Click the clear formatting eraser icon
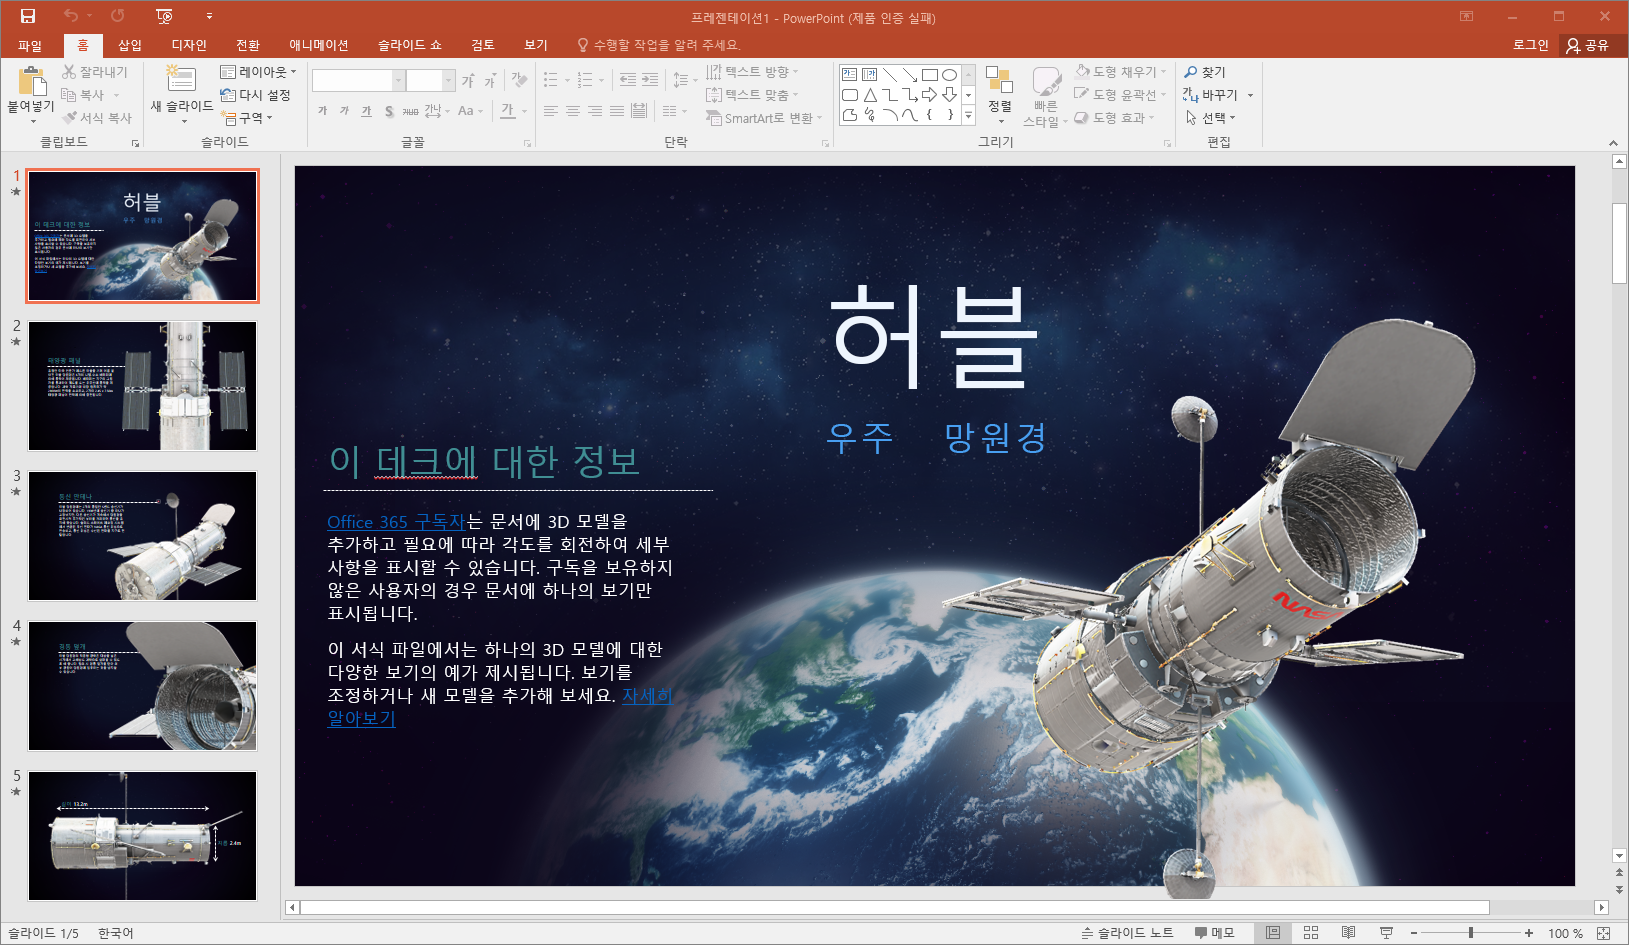 click(x=519, y=80)
